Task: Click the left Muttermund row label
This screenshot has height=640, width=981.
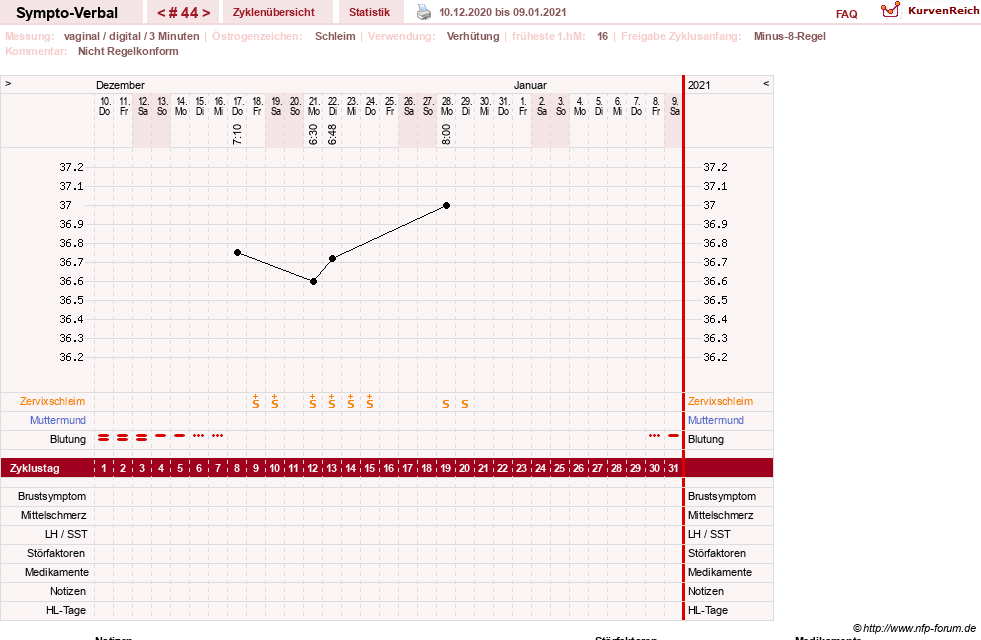Action: [58, 420]
